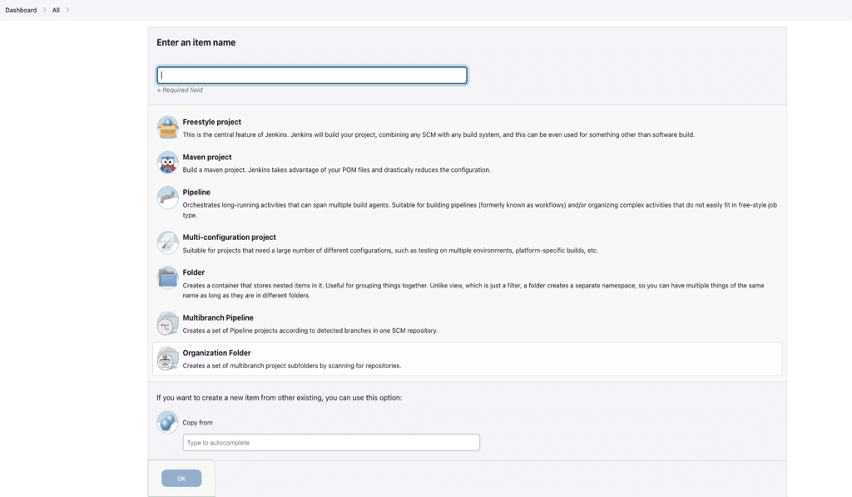The height and width of the screenshot is (497, 852).
Task: Select the Folder title
Action: point(193,272)
